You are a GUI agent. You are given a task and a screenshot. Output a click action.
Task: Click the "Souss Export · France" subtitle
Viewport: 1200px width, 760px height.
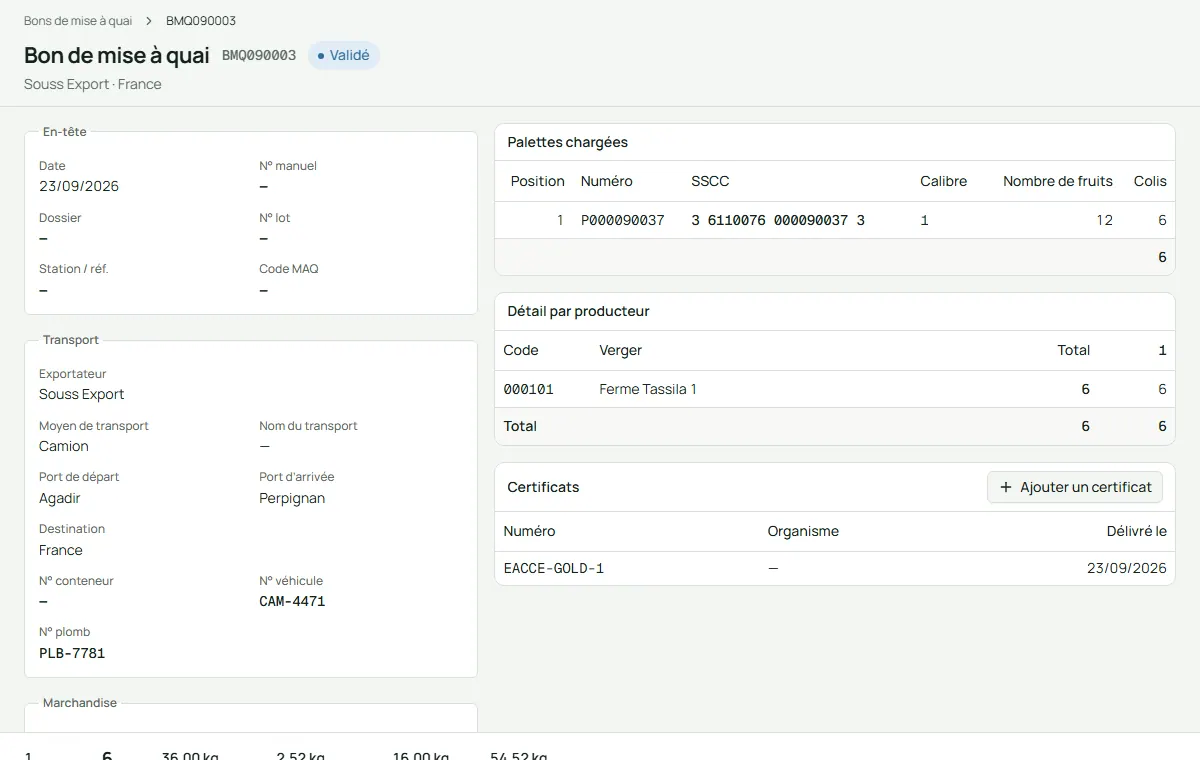click(x=93, y=84)
